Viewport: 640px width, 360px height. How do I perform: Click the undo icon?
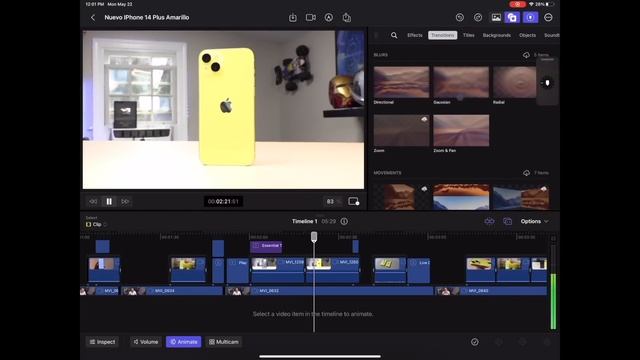pos(460,18)
